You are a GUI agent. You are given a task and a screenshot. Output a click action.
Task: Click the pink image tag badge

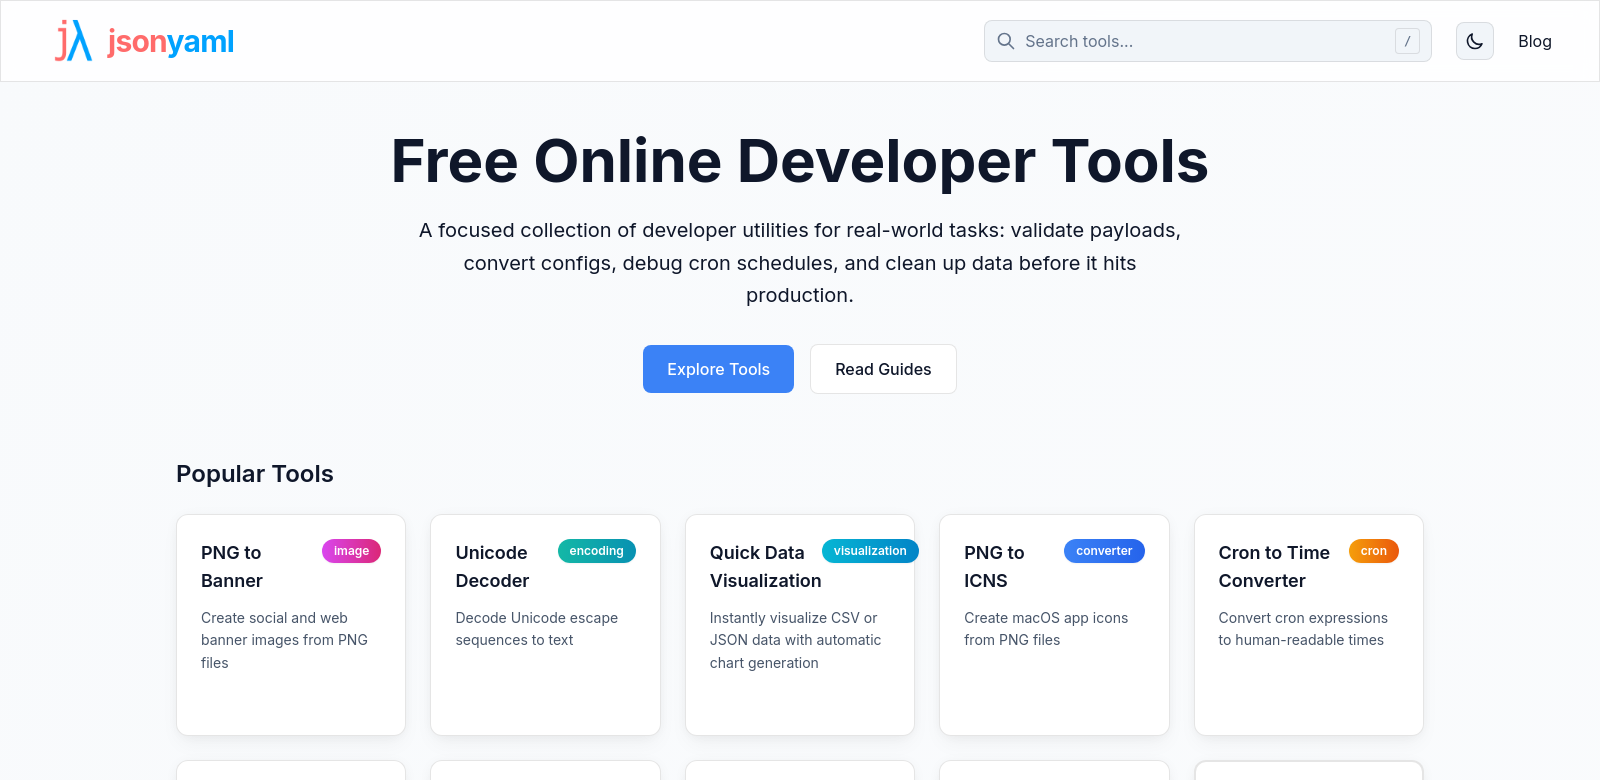point(351,551)
